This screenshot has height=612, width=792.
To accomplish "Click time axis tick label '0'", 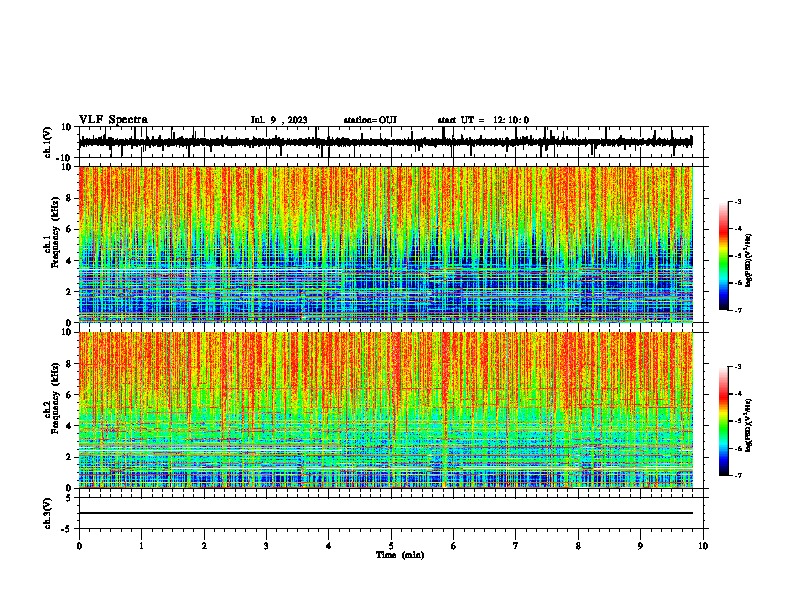I will click(79, 546).
